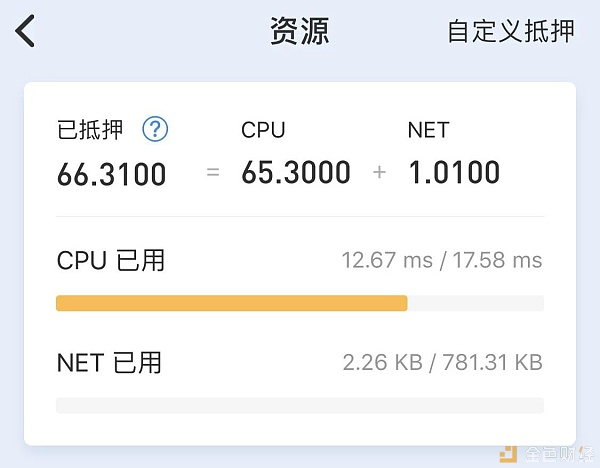Tap the 自定义抵押 link

click(x=511, y=31)
